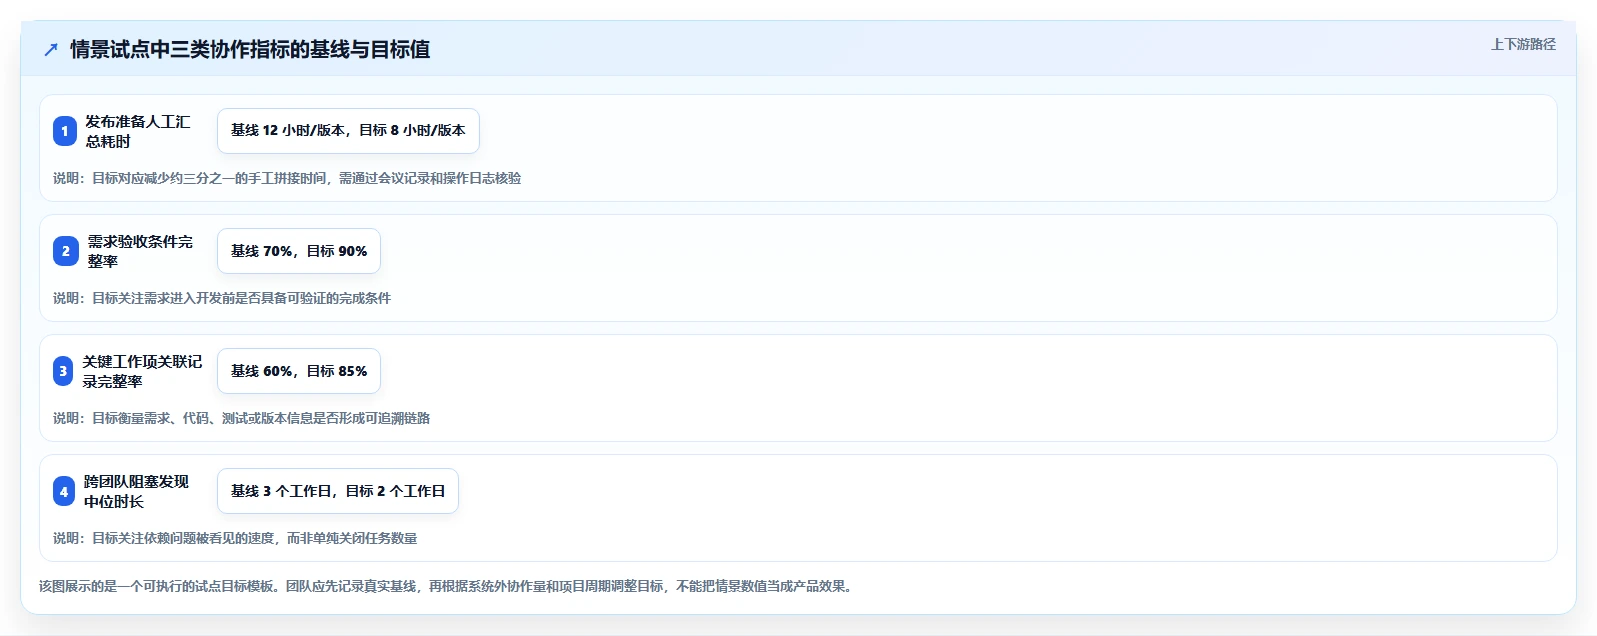Open the 上下游路径 label at top right
The image size is (1597, 636).
[x=1523, y=44]
